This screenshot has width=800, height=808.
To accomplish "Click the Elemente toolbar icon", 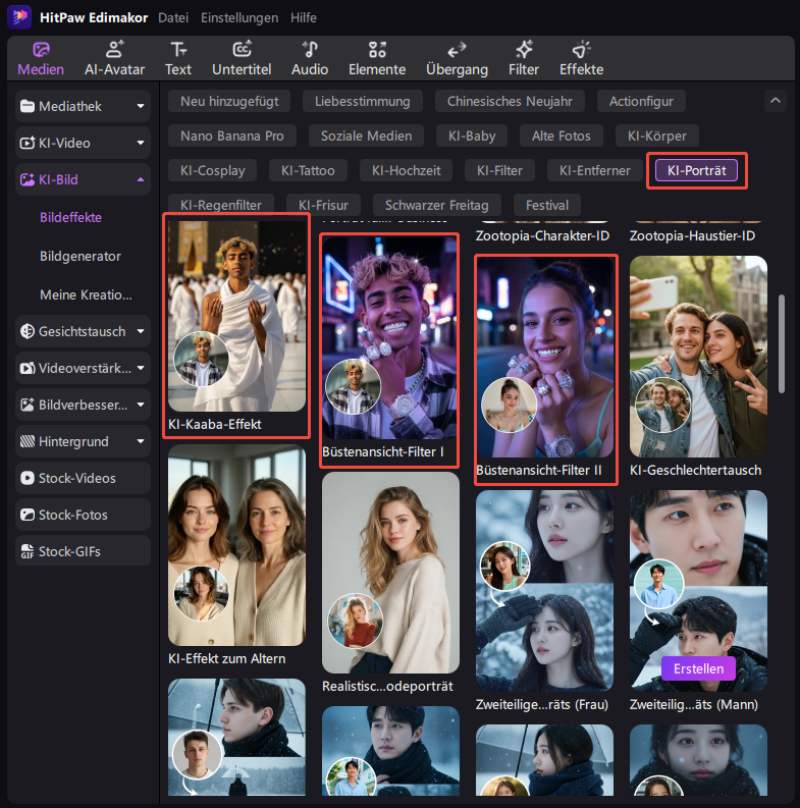I will (377, 50).
